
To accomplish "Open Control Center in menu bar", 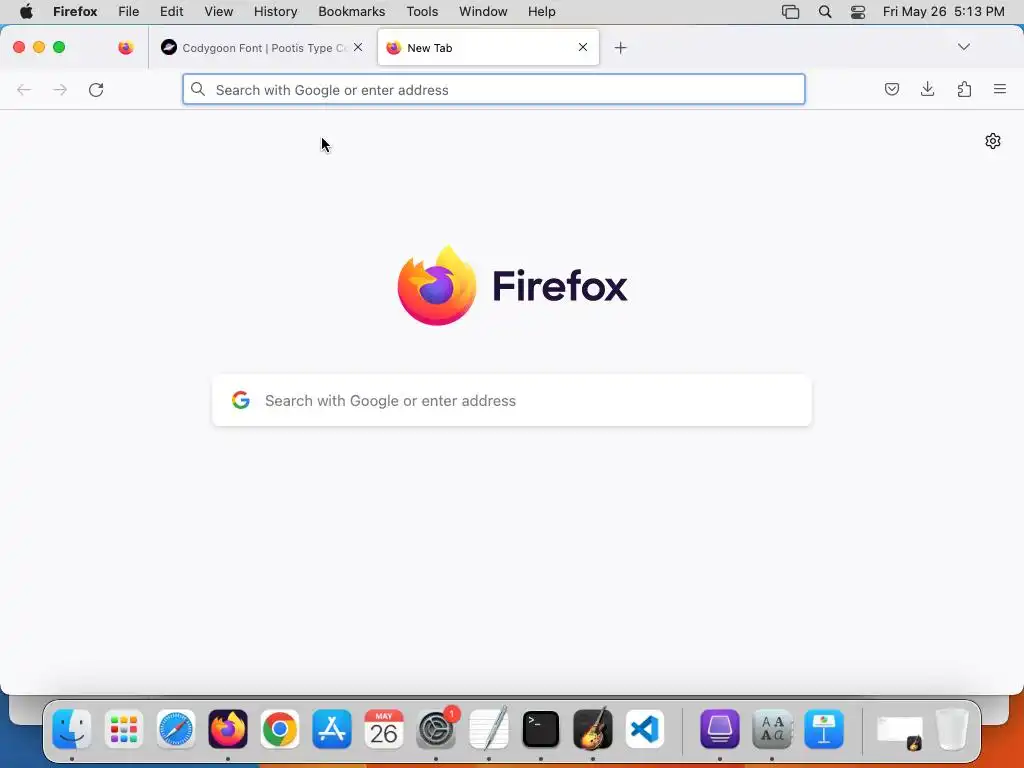I will point(857,12).
